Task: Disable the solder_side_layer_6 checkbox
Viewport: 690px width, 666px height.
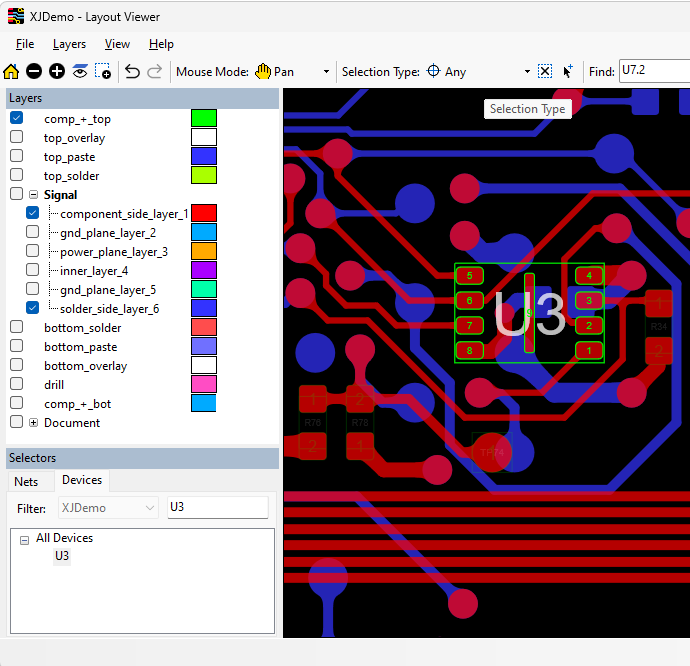Action: (33, 308)
